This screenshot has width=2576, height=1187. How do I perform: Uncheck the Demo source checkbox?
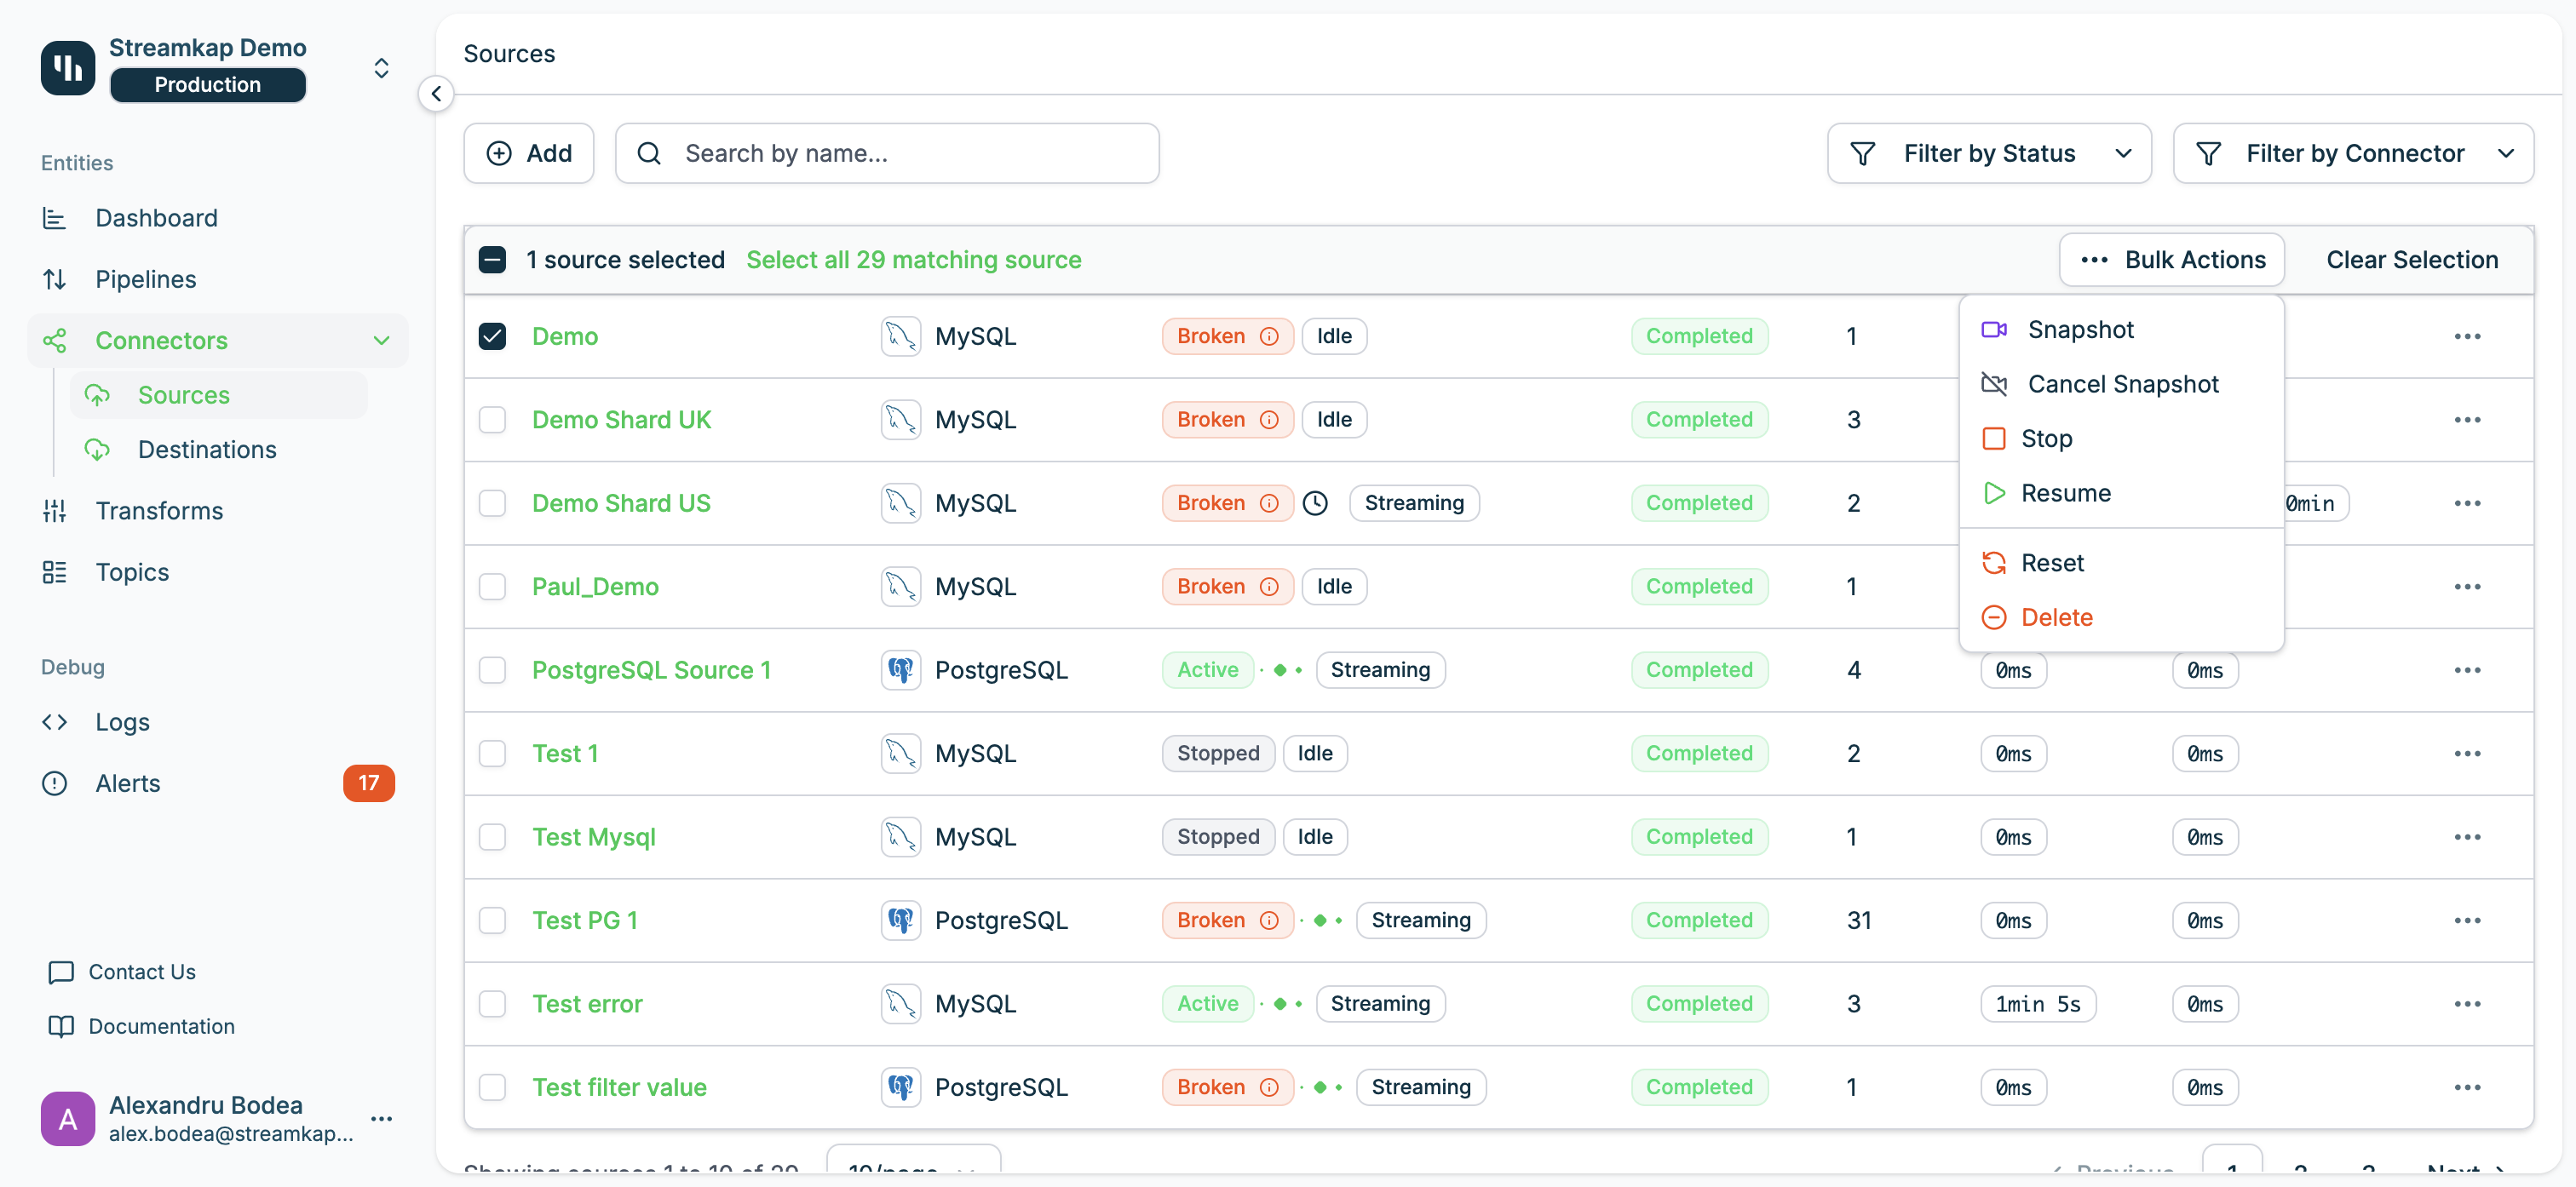[x=492, y=336]
